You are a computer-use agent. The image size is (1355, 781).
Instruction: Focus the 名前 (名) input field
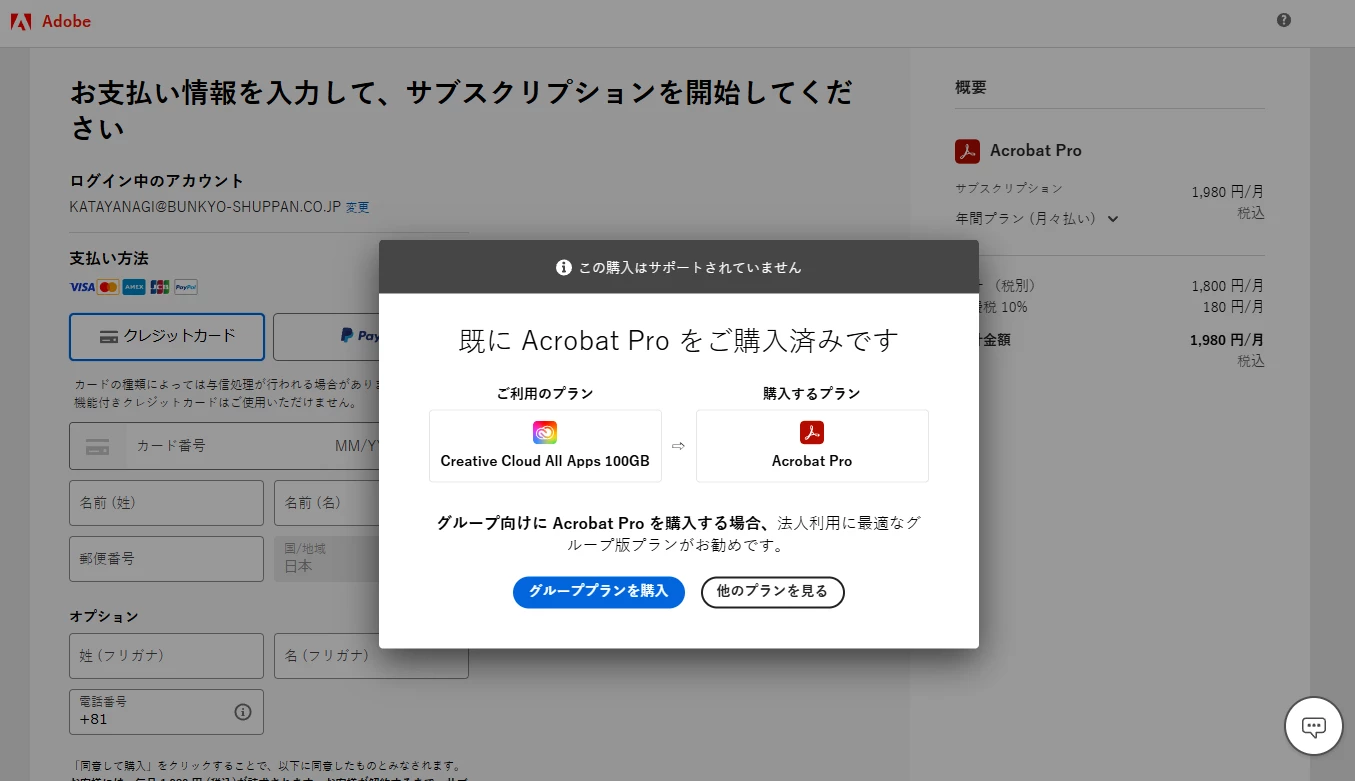[x=326, y=503]
